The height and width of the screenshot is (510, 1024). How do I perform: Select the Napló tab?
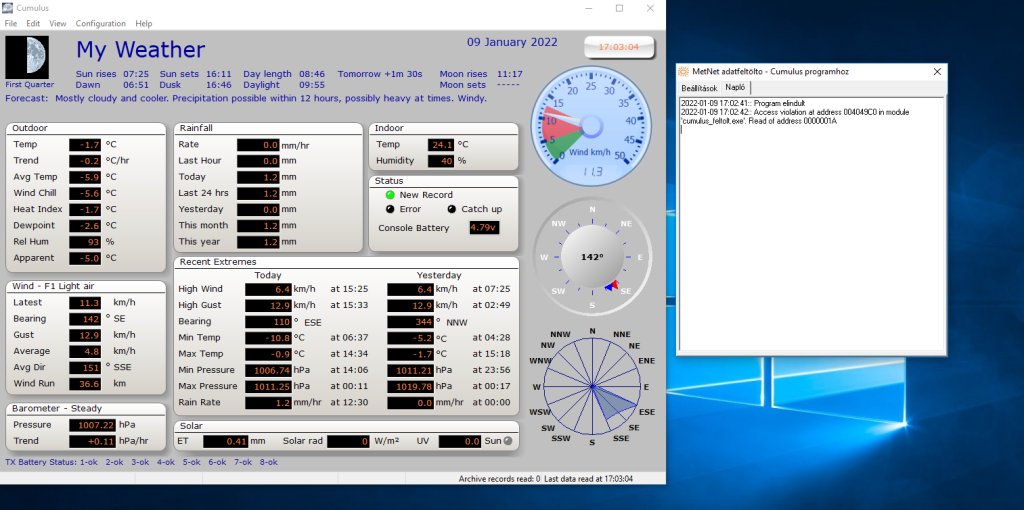pos(735,88)
